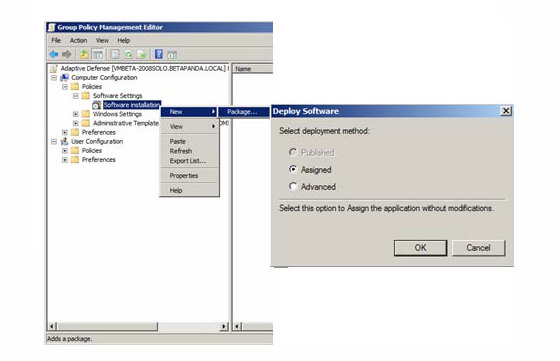The height and width of the screenshot is (361, 560).
Task: Click the tree pane scroll right arrow
Action: [224, 326]
